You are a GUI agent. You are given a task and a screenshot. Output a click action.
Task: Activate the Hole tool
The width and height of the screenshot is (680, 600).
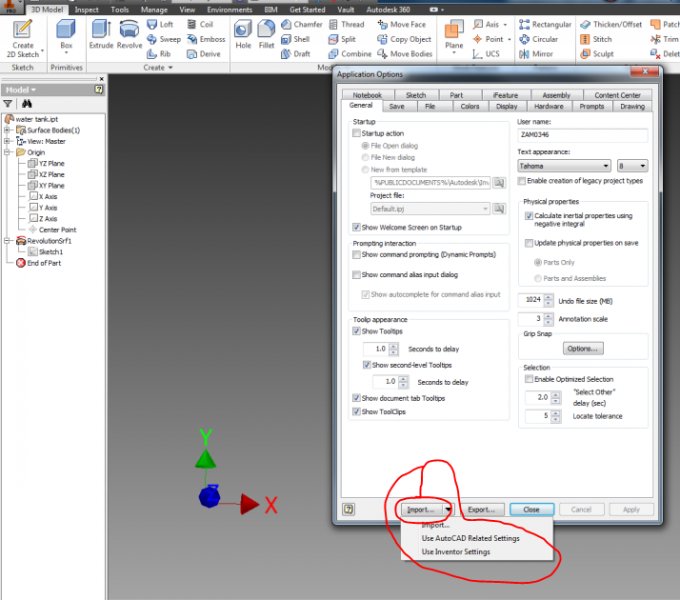pyautogui.click(x=243, y=34)
